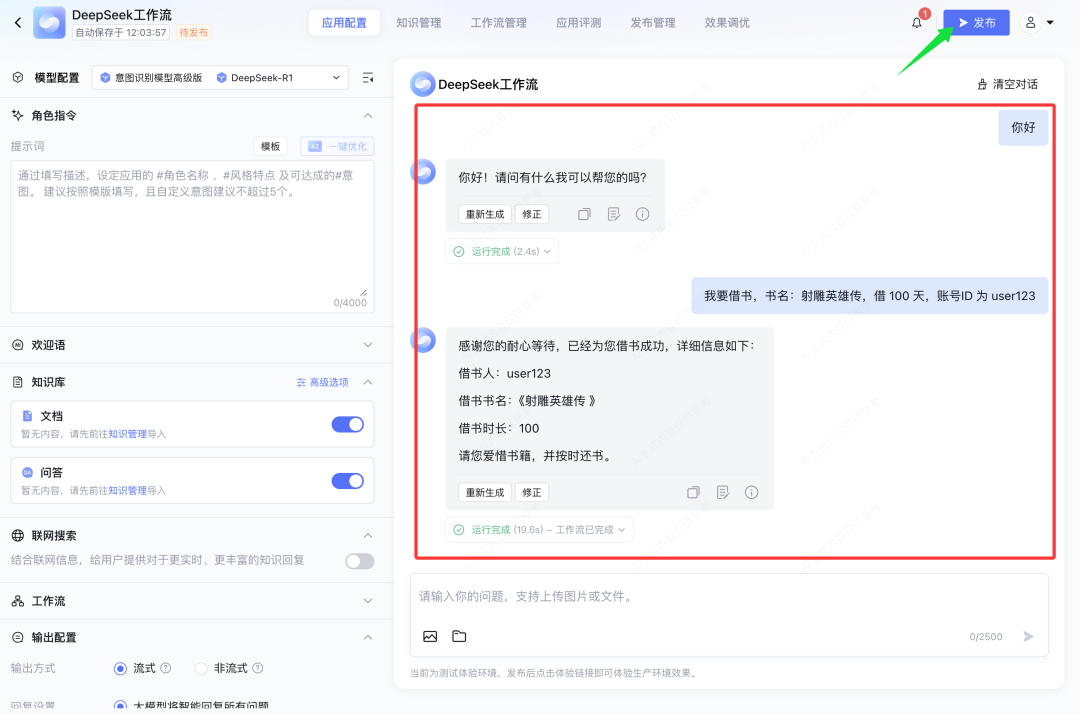The image size is (1080, 714).
Task: Click the 角色指令 sparkle icon
Action: pos(18,116)
